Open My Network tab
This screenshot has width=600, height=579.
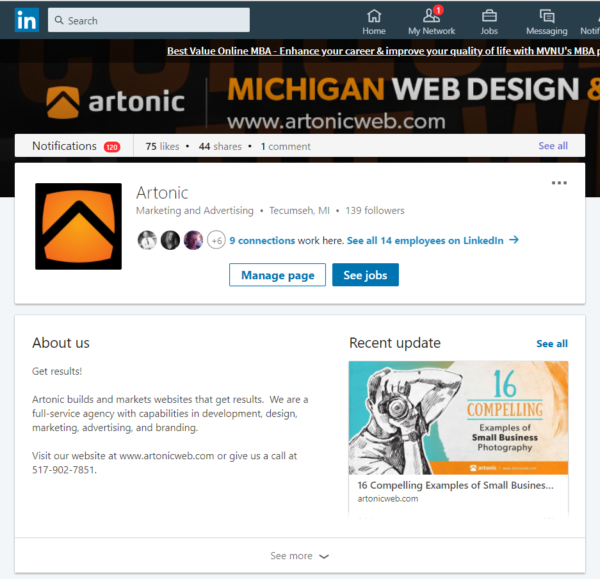[431, 22]
